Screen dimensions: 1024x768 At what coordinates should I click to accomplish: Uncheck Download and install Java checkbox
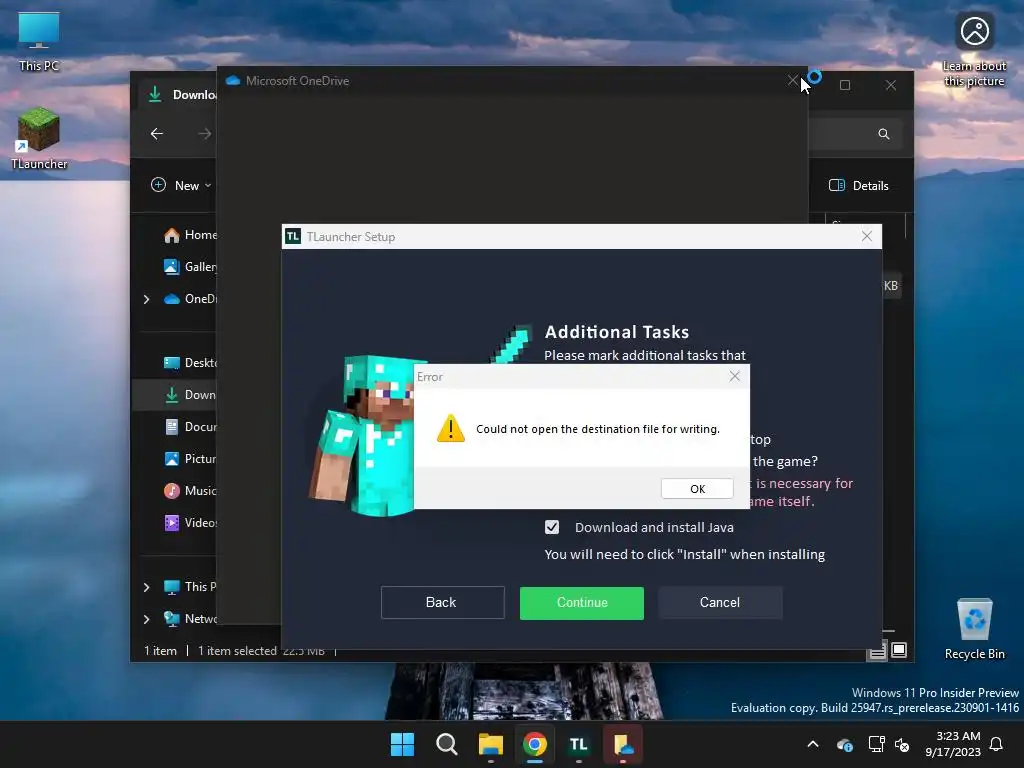552,527
